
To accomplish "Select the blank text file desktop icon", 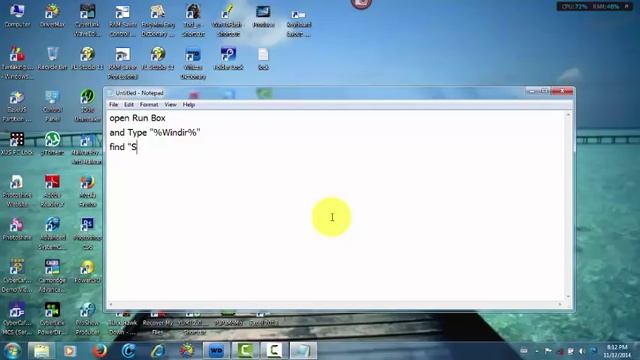I will pyautogui.click(x=263, y=59).
